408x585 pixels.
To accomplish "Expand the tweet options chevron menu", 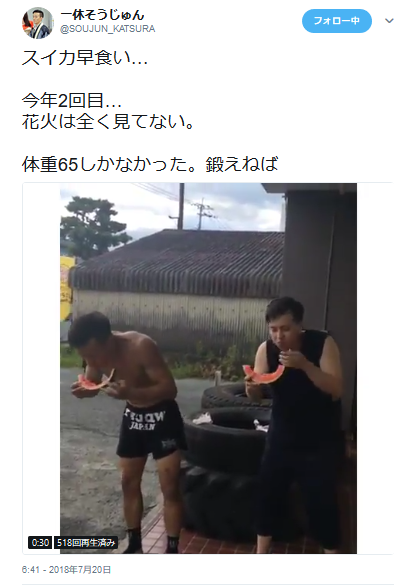I will (x=389, y=21).
